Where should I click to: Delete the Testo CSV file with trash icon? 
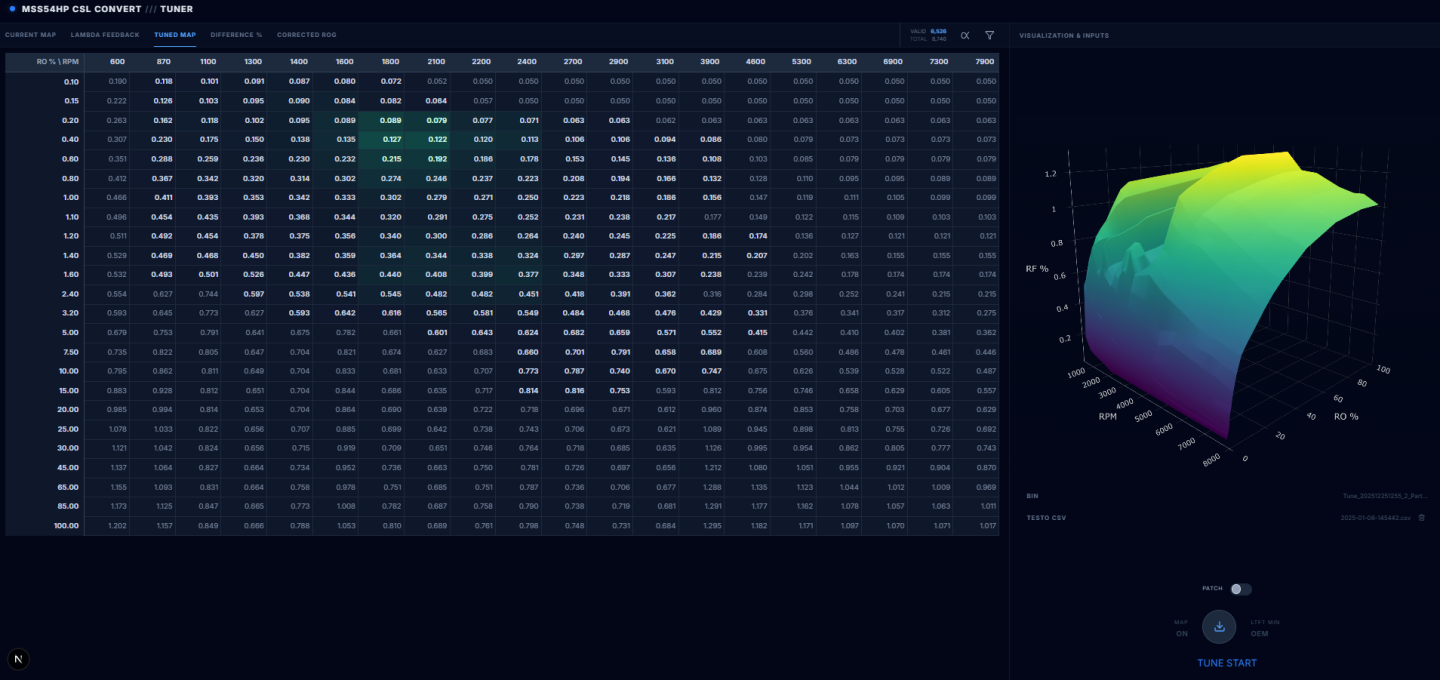(1421, 517)
